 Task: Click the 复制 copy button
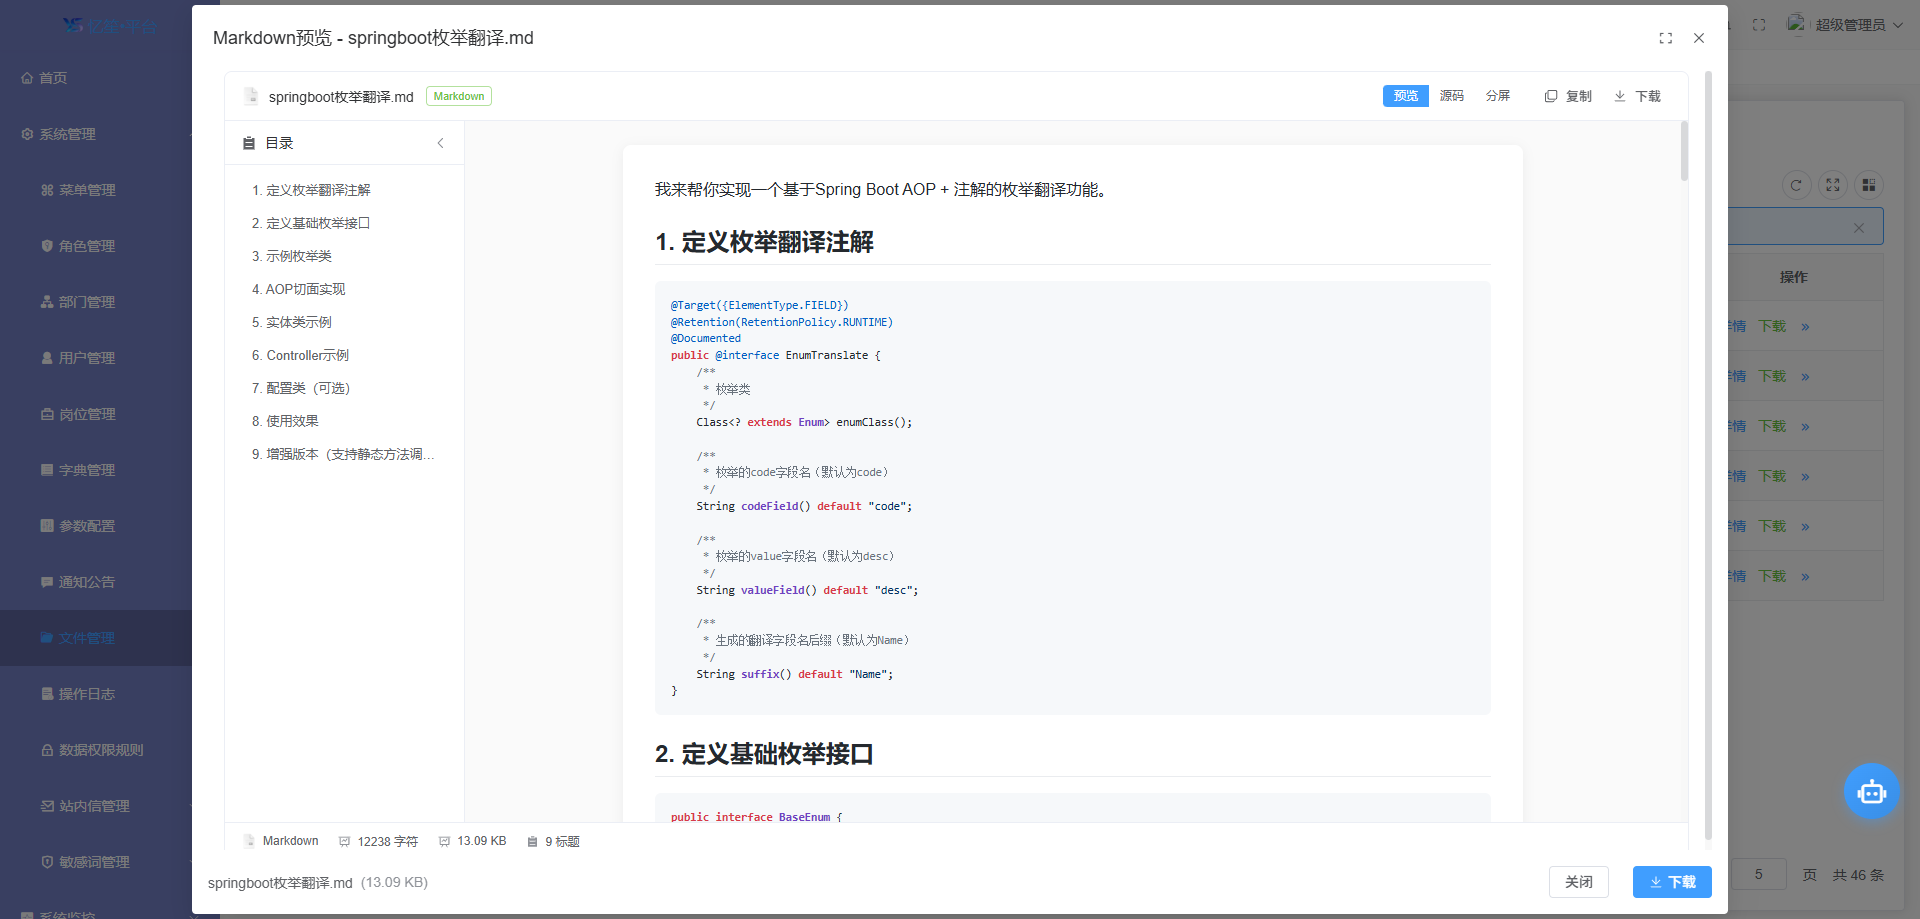(x=1568, y=96)
